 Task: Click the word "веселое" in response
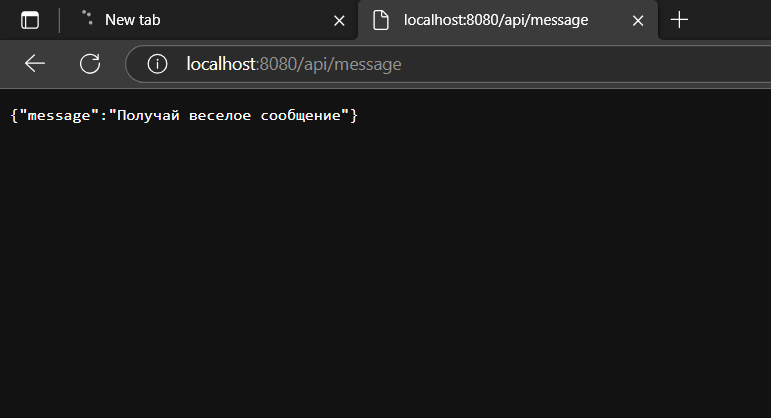221,116
